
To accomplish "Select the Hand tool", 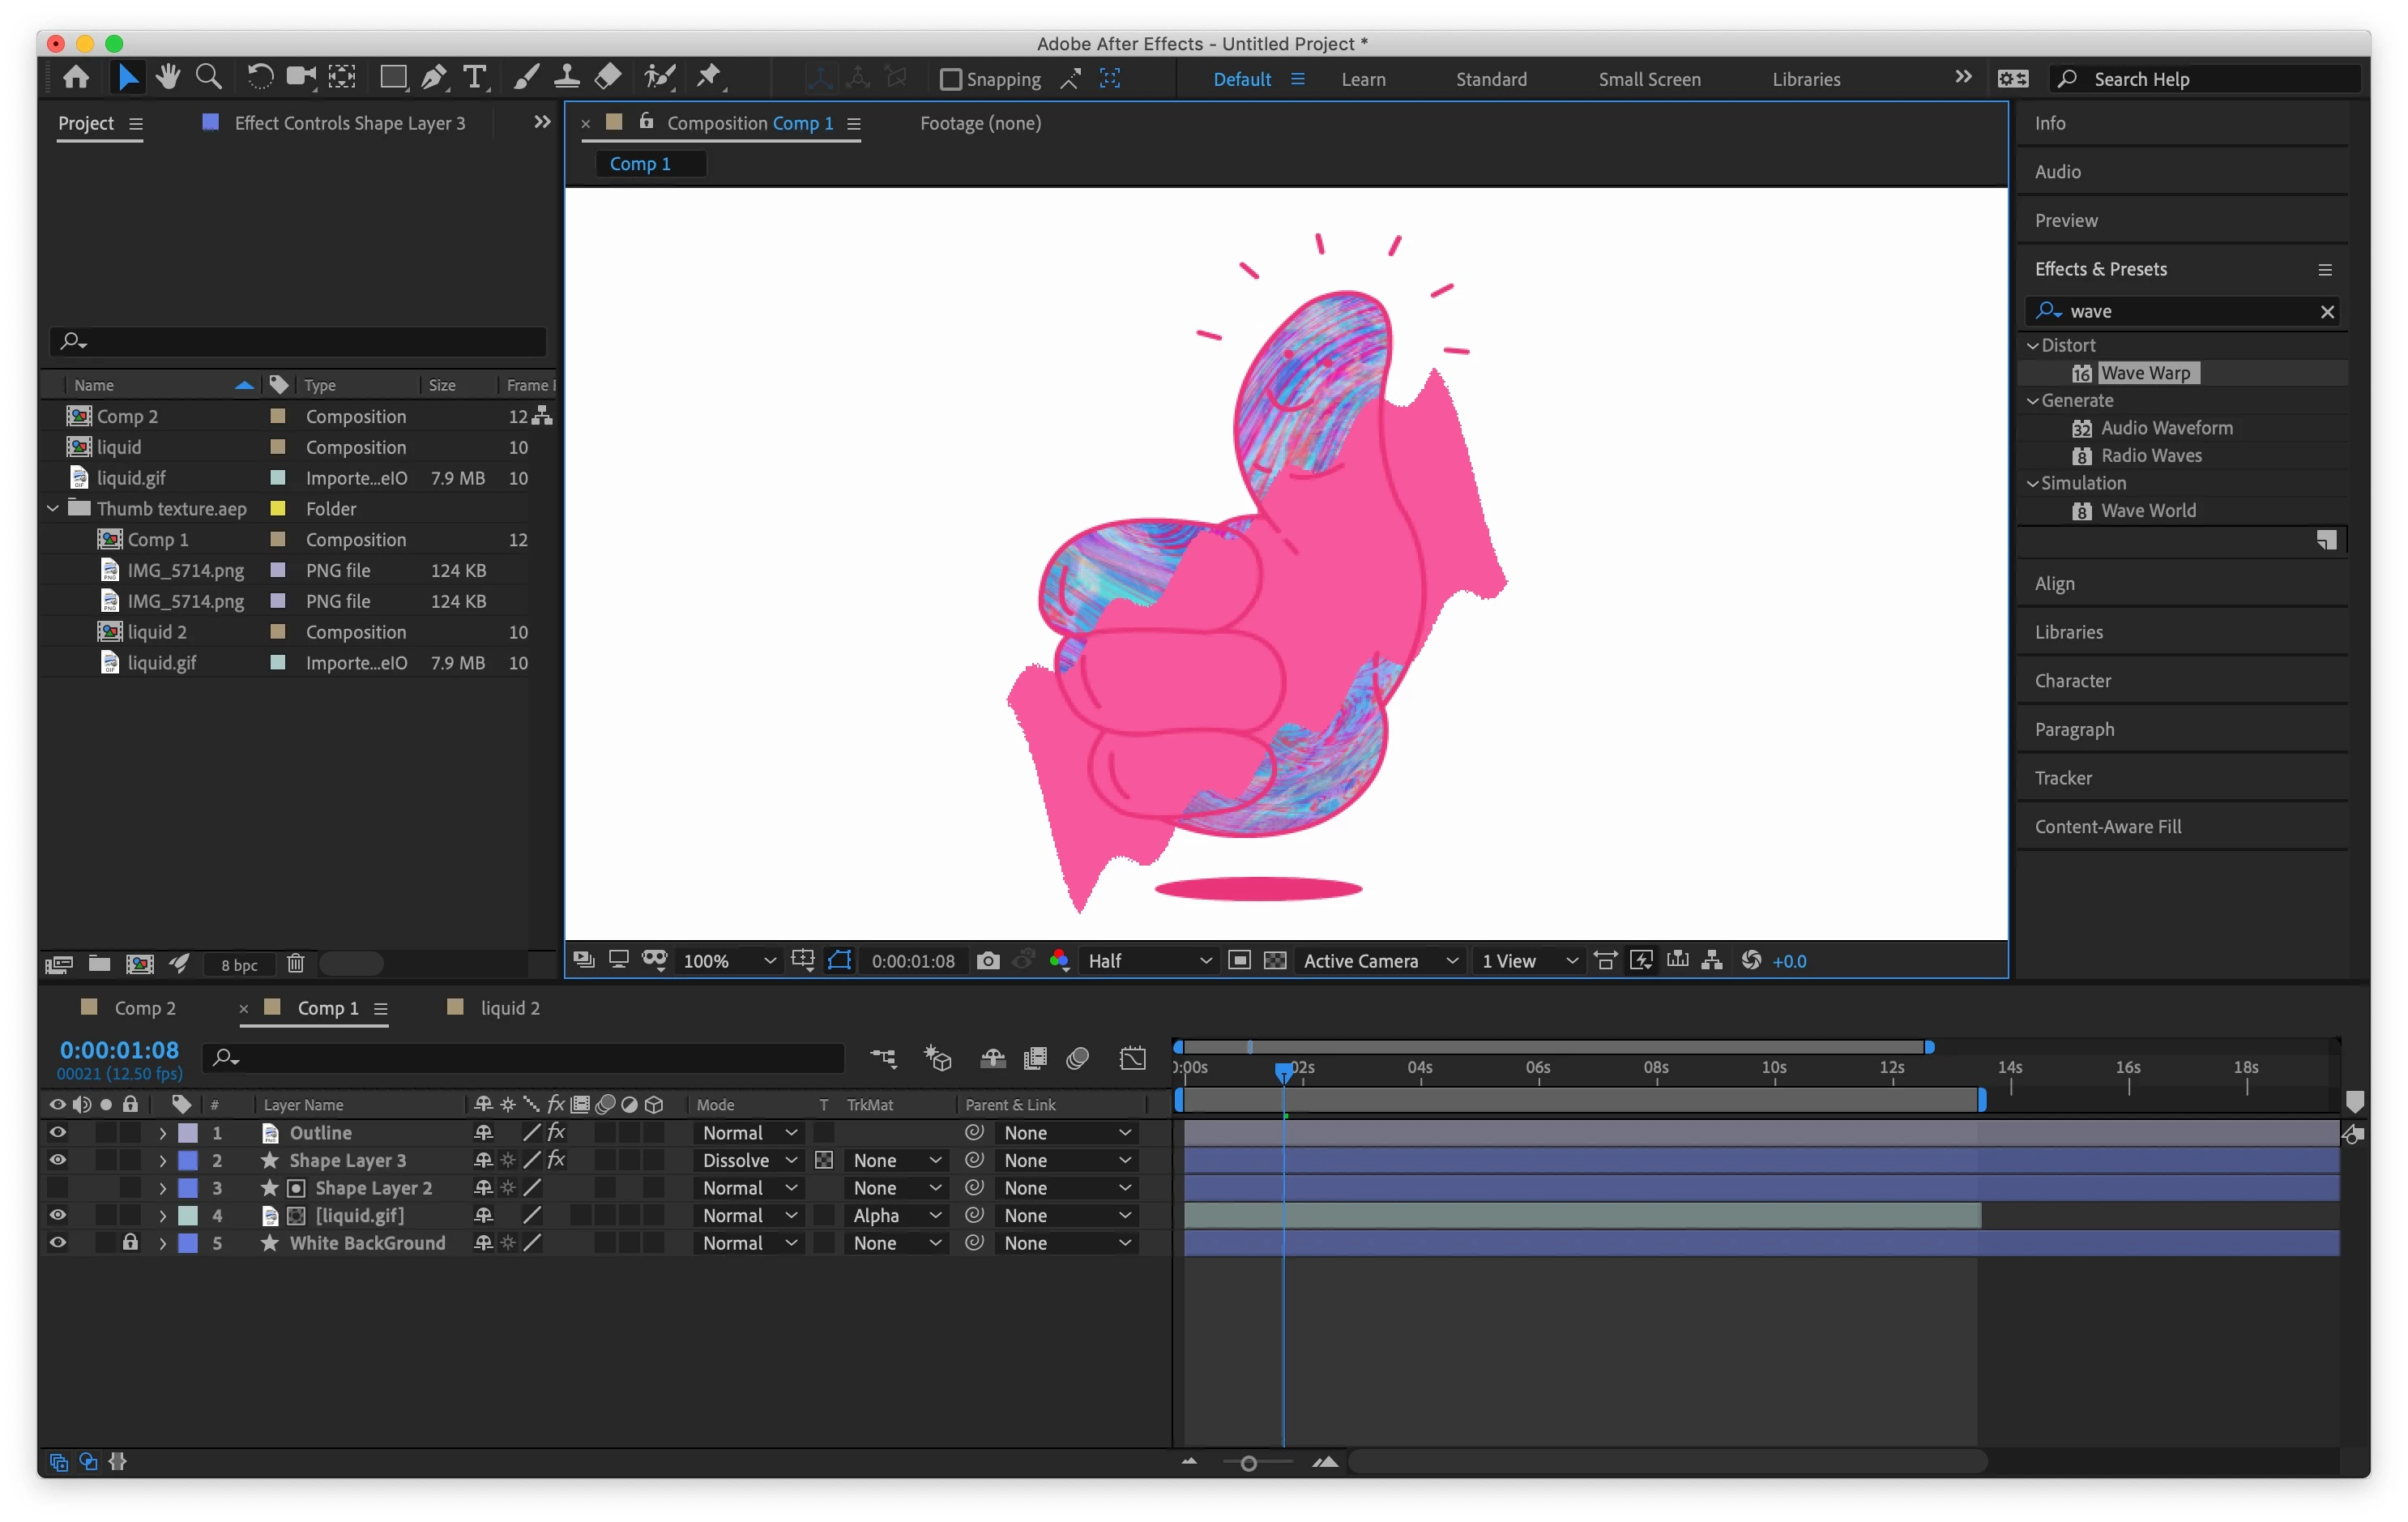I will pos(167,77).
